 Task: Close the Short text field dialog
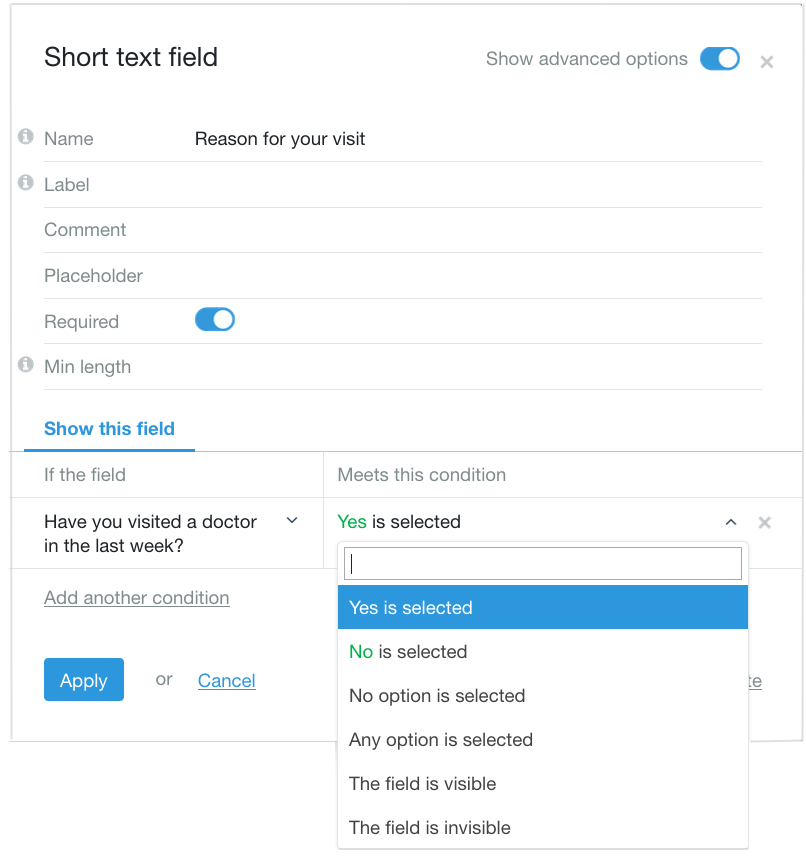(767, 62)
